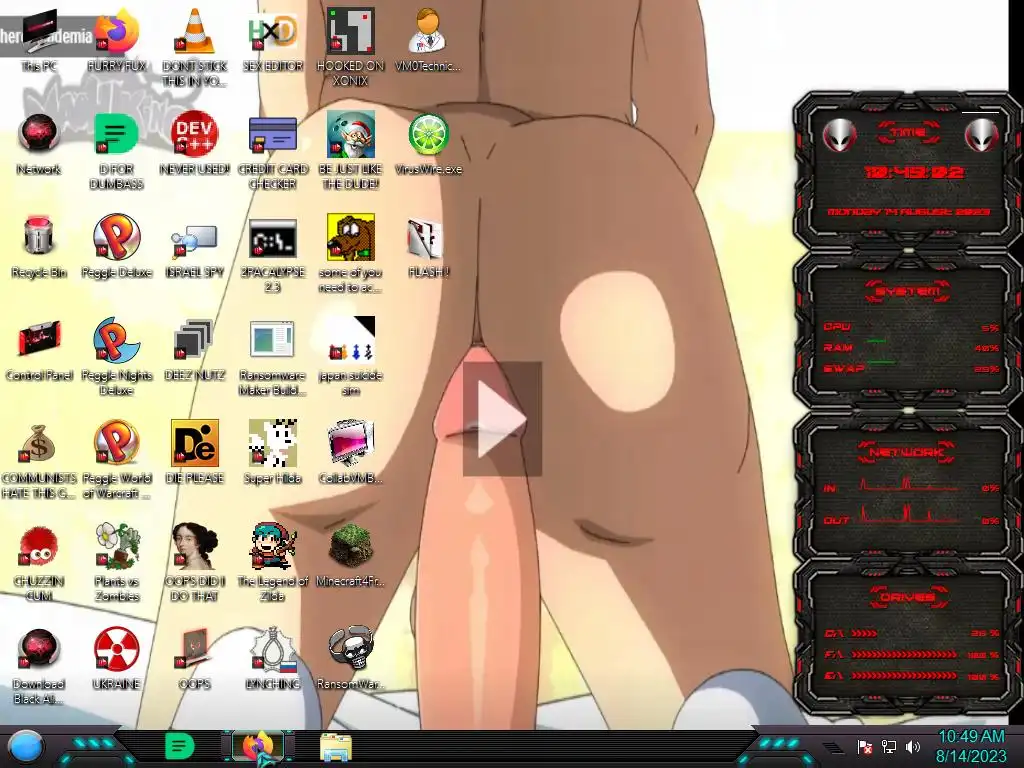The width and height of the screenshot is (1024, 768).
Task: Switch to the green D app on taskbar
Action: click(x=179, y=746)
